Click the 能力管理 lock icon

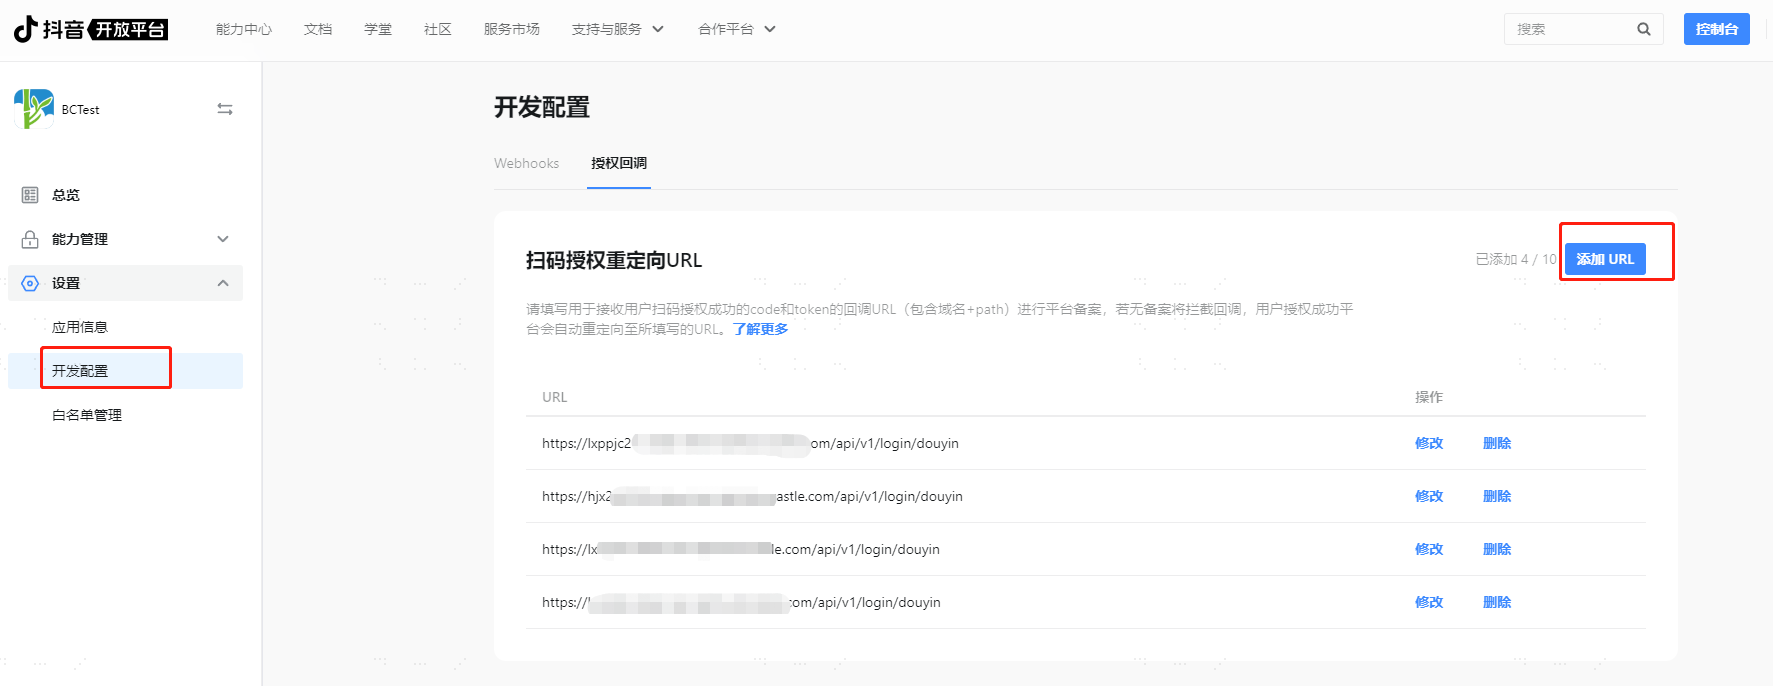pyautogui.click(x=30, y=239)
